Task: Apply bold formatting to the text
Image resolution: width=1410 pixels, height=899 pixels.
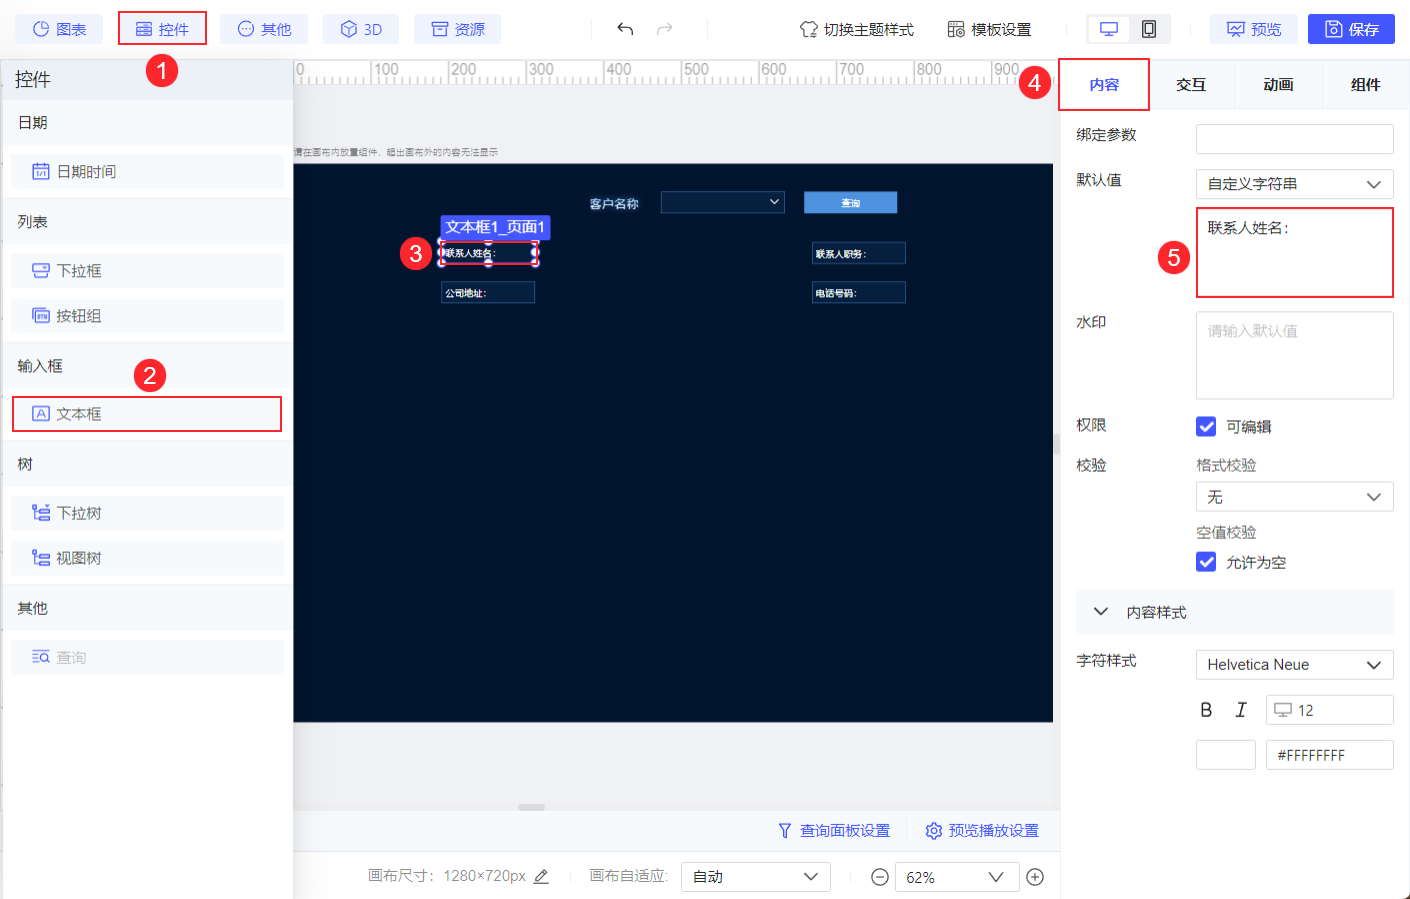Action: [1206, 709]
